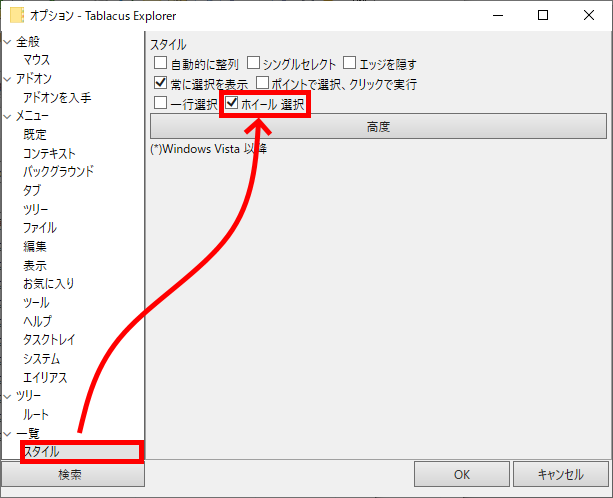Screen dimensions: 613x498
Task: Select お気に入り menu settings
Action: point(48,284)
